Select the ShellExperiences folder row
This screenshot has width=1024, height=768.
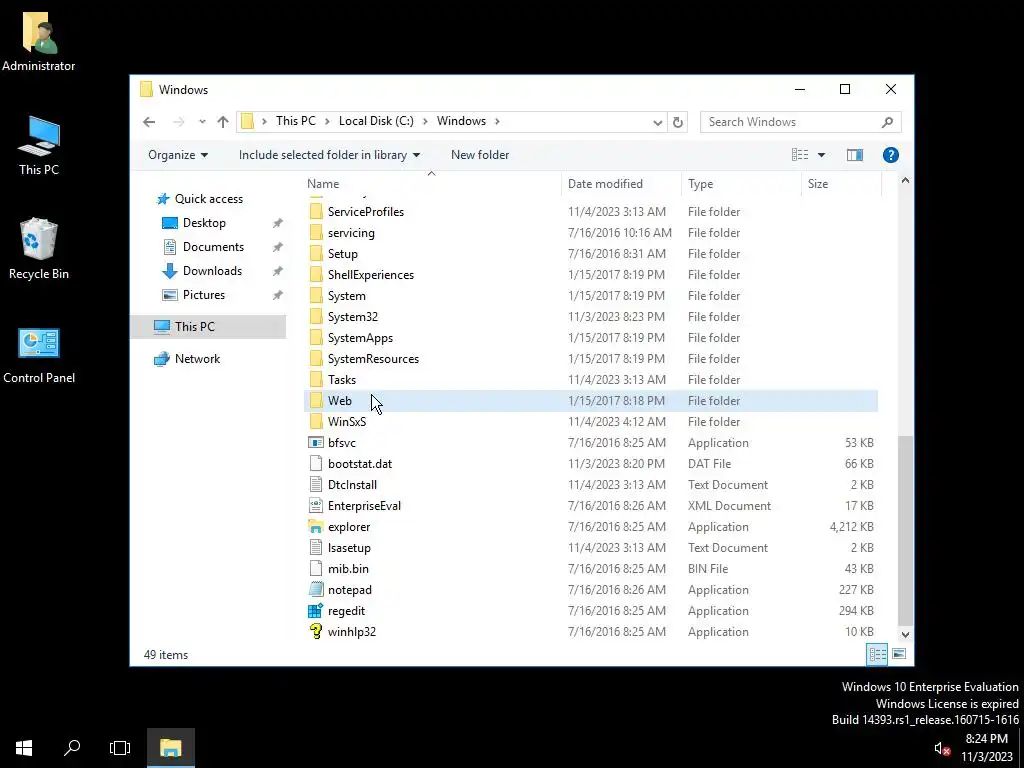point(591,275)
